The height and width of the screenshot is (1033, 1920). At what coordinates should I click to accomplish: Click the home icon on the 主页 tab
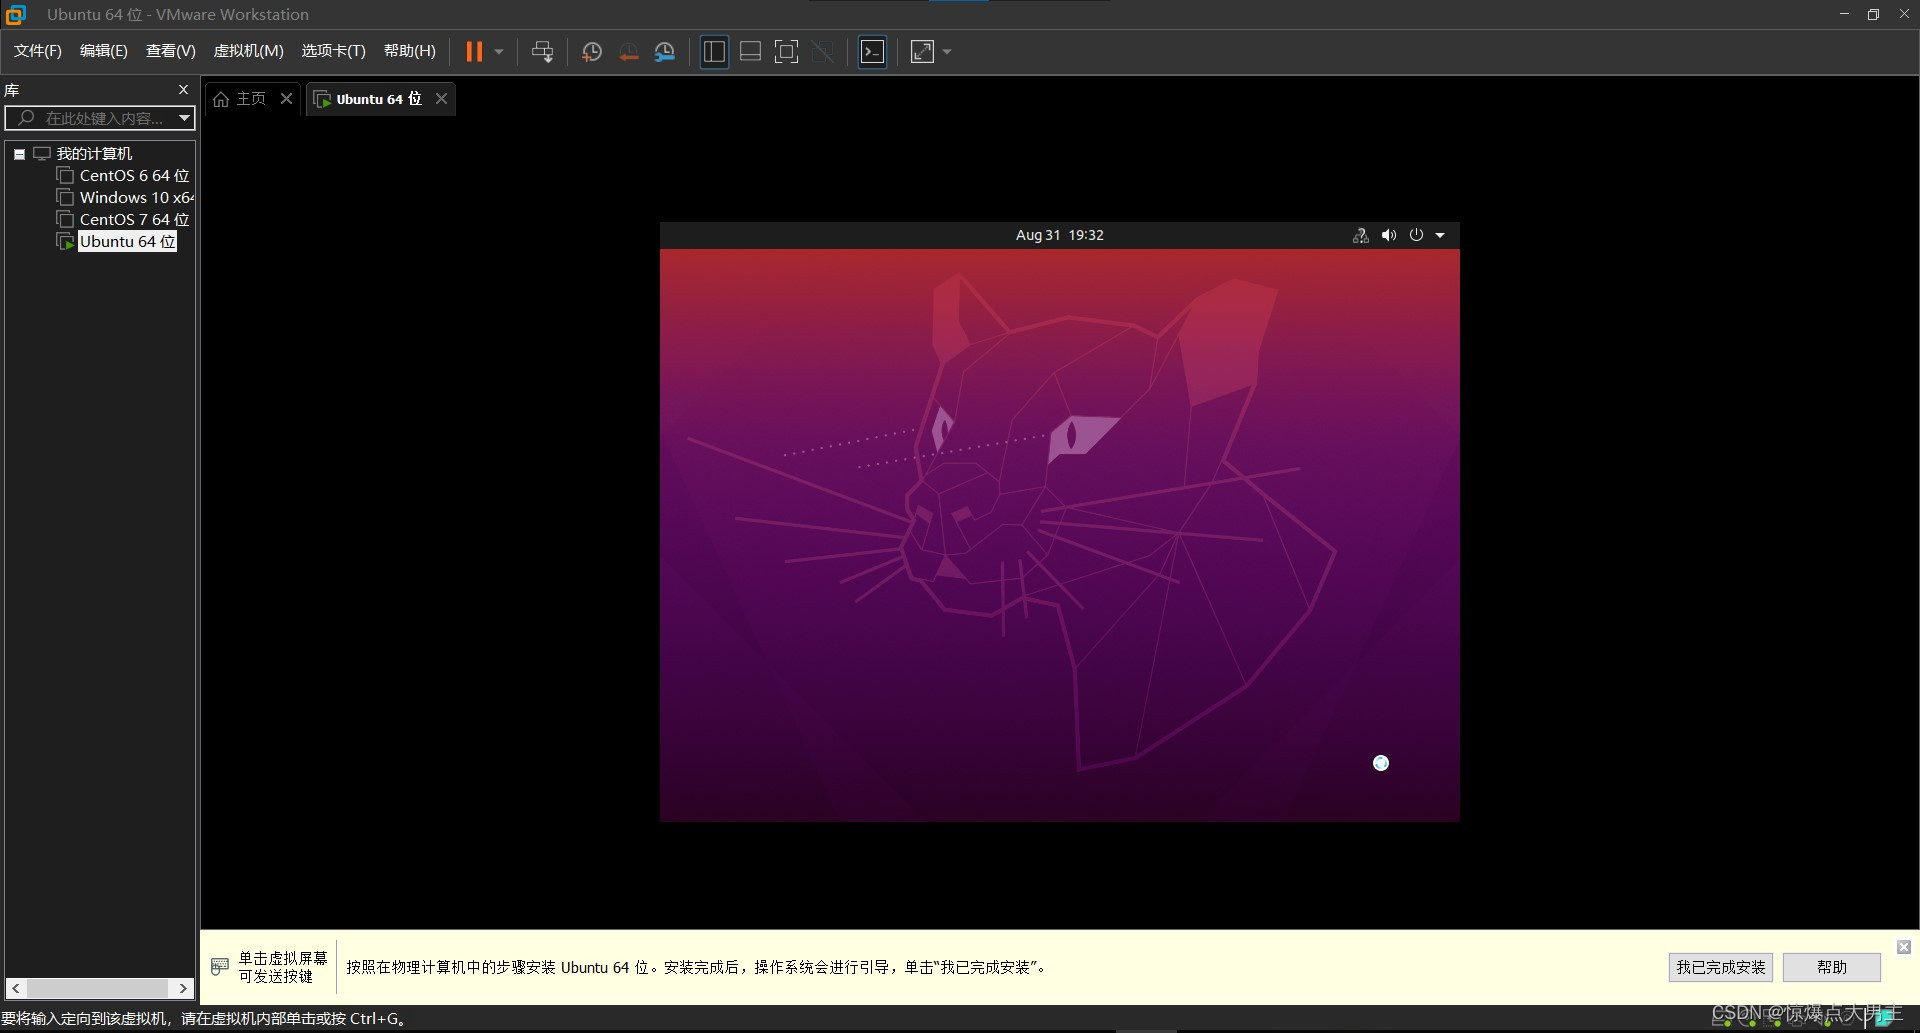point(221,99)
